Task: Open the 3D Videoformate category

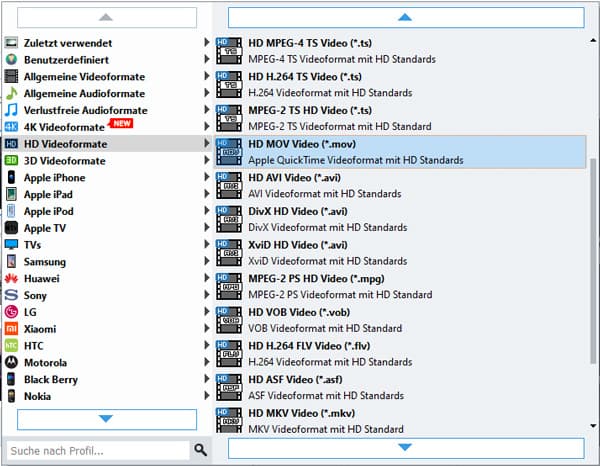Action: [107, 161]
